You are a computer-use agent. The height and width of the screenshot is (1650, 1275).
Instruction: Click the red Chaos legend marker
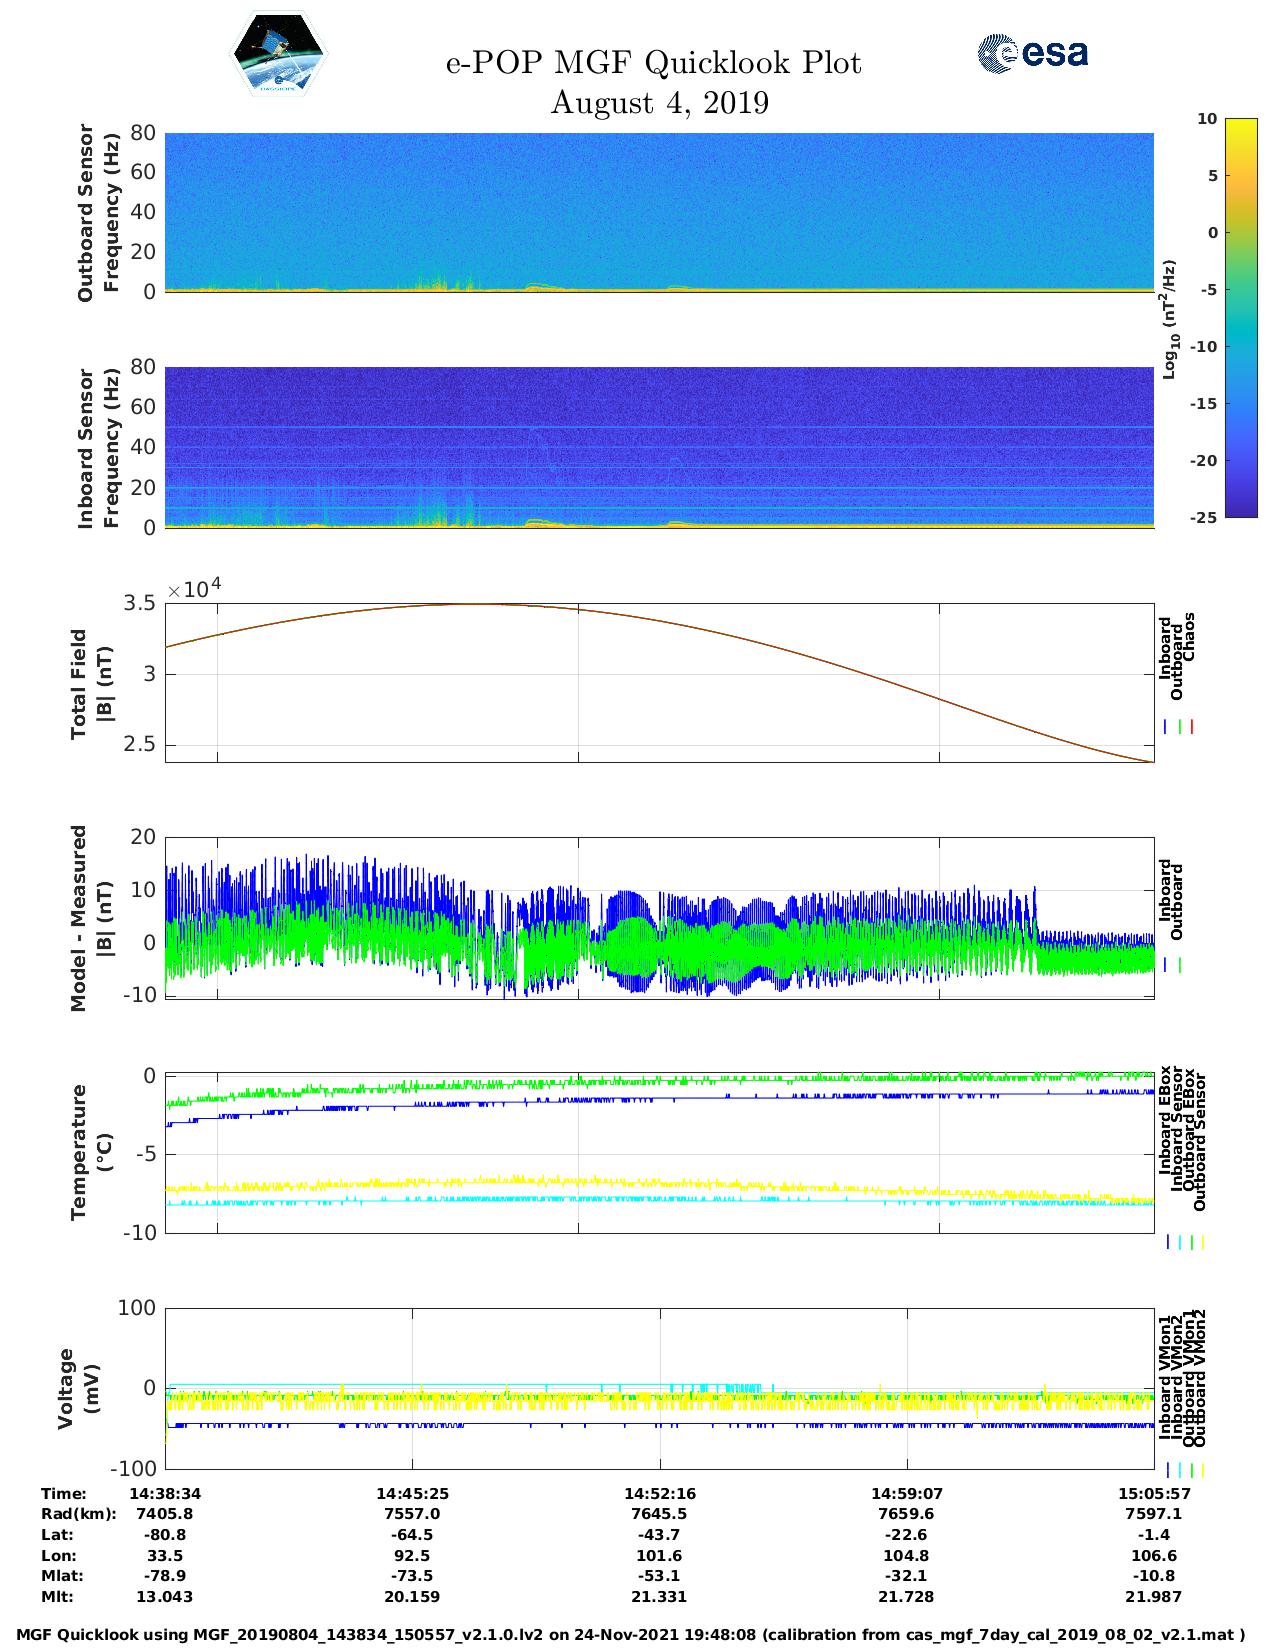click(x=1192, y=727)
